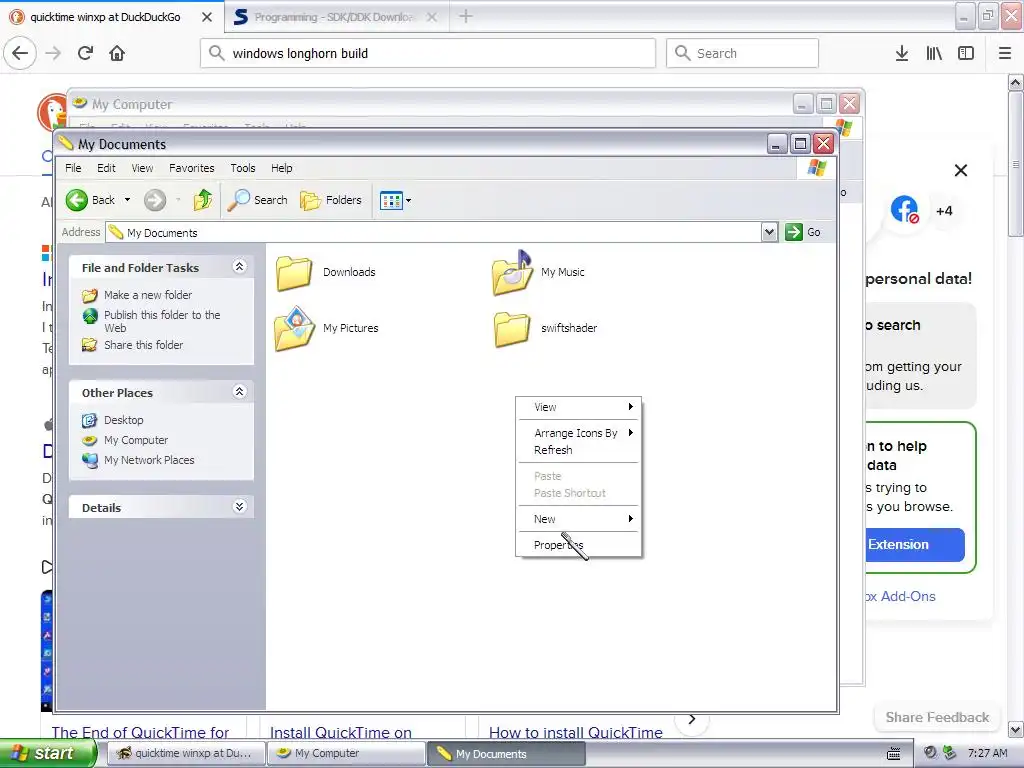This screenshot has width=1024, height=768.
Task: Click the browser page scrollbar down arrow
Action: (x=1016, y=729)
